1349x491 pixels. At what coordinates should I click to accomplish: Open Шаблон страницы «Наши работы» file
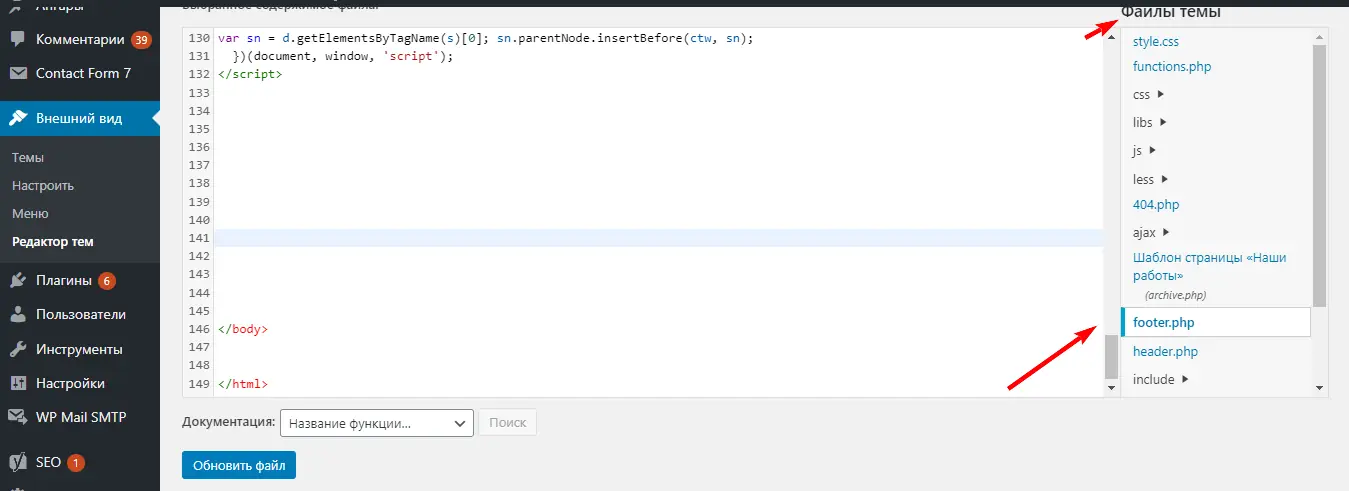point(1210,266)
